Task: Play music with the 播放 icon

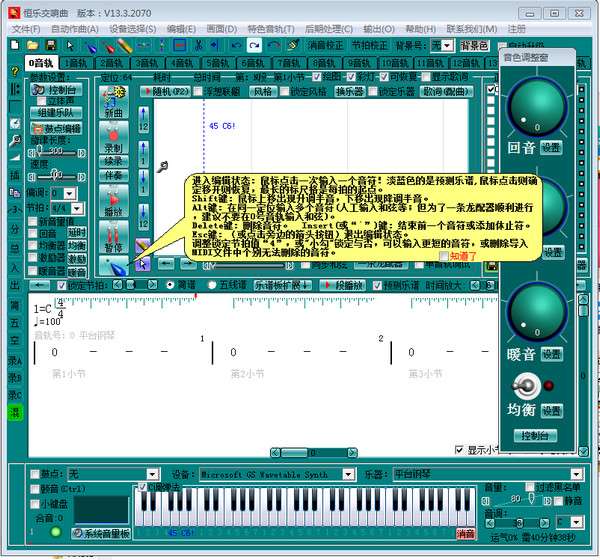Action: coord(114,201)
